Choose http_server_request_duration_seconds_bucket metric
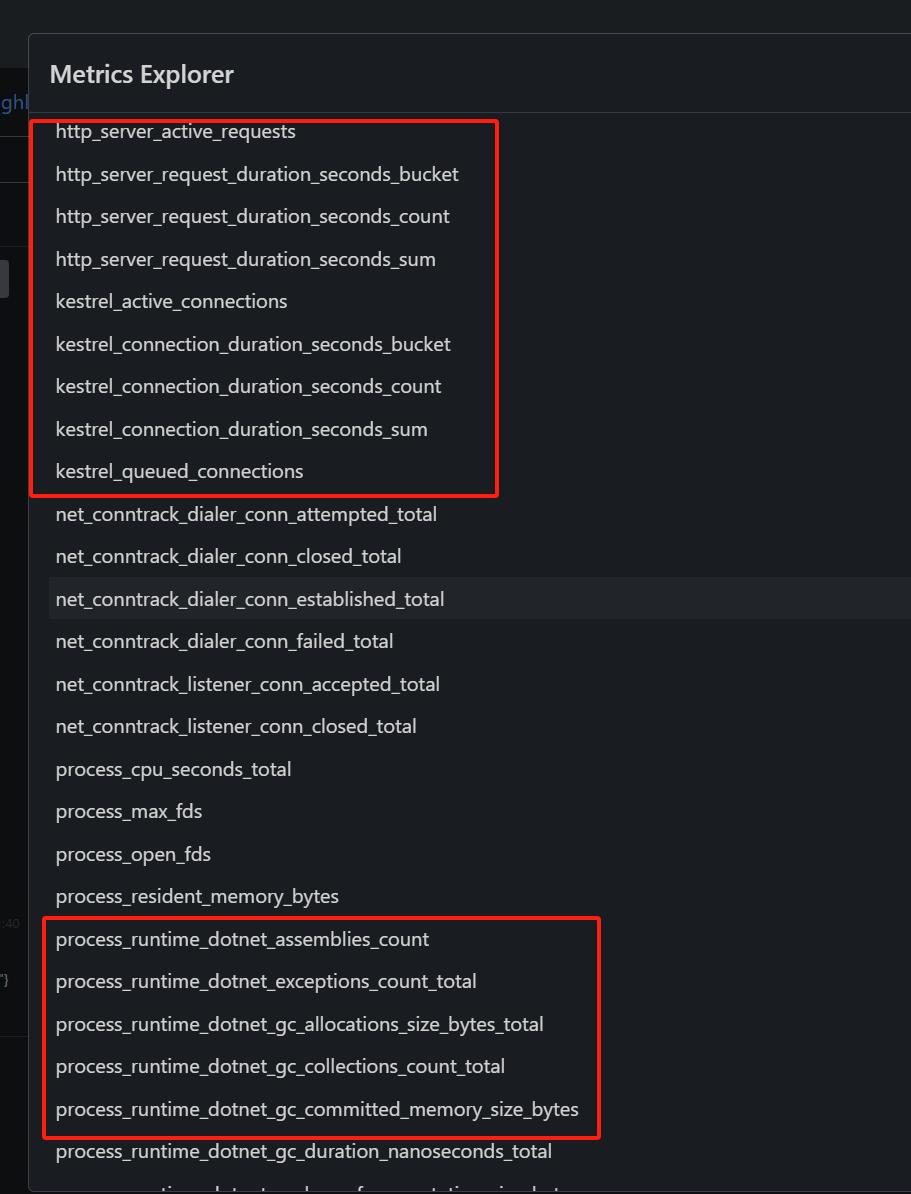This screenshot has height=1194, width=911. coord(257,174)
